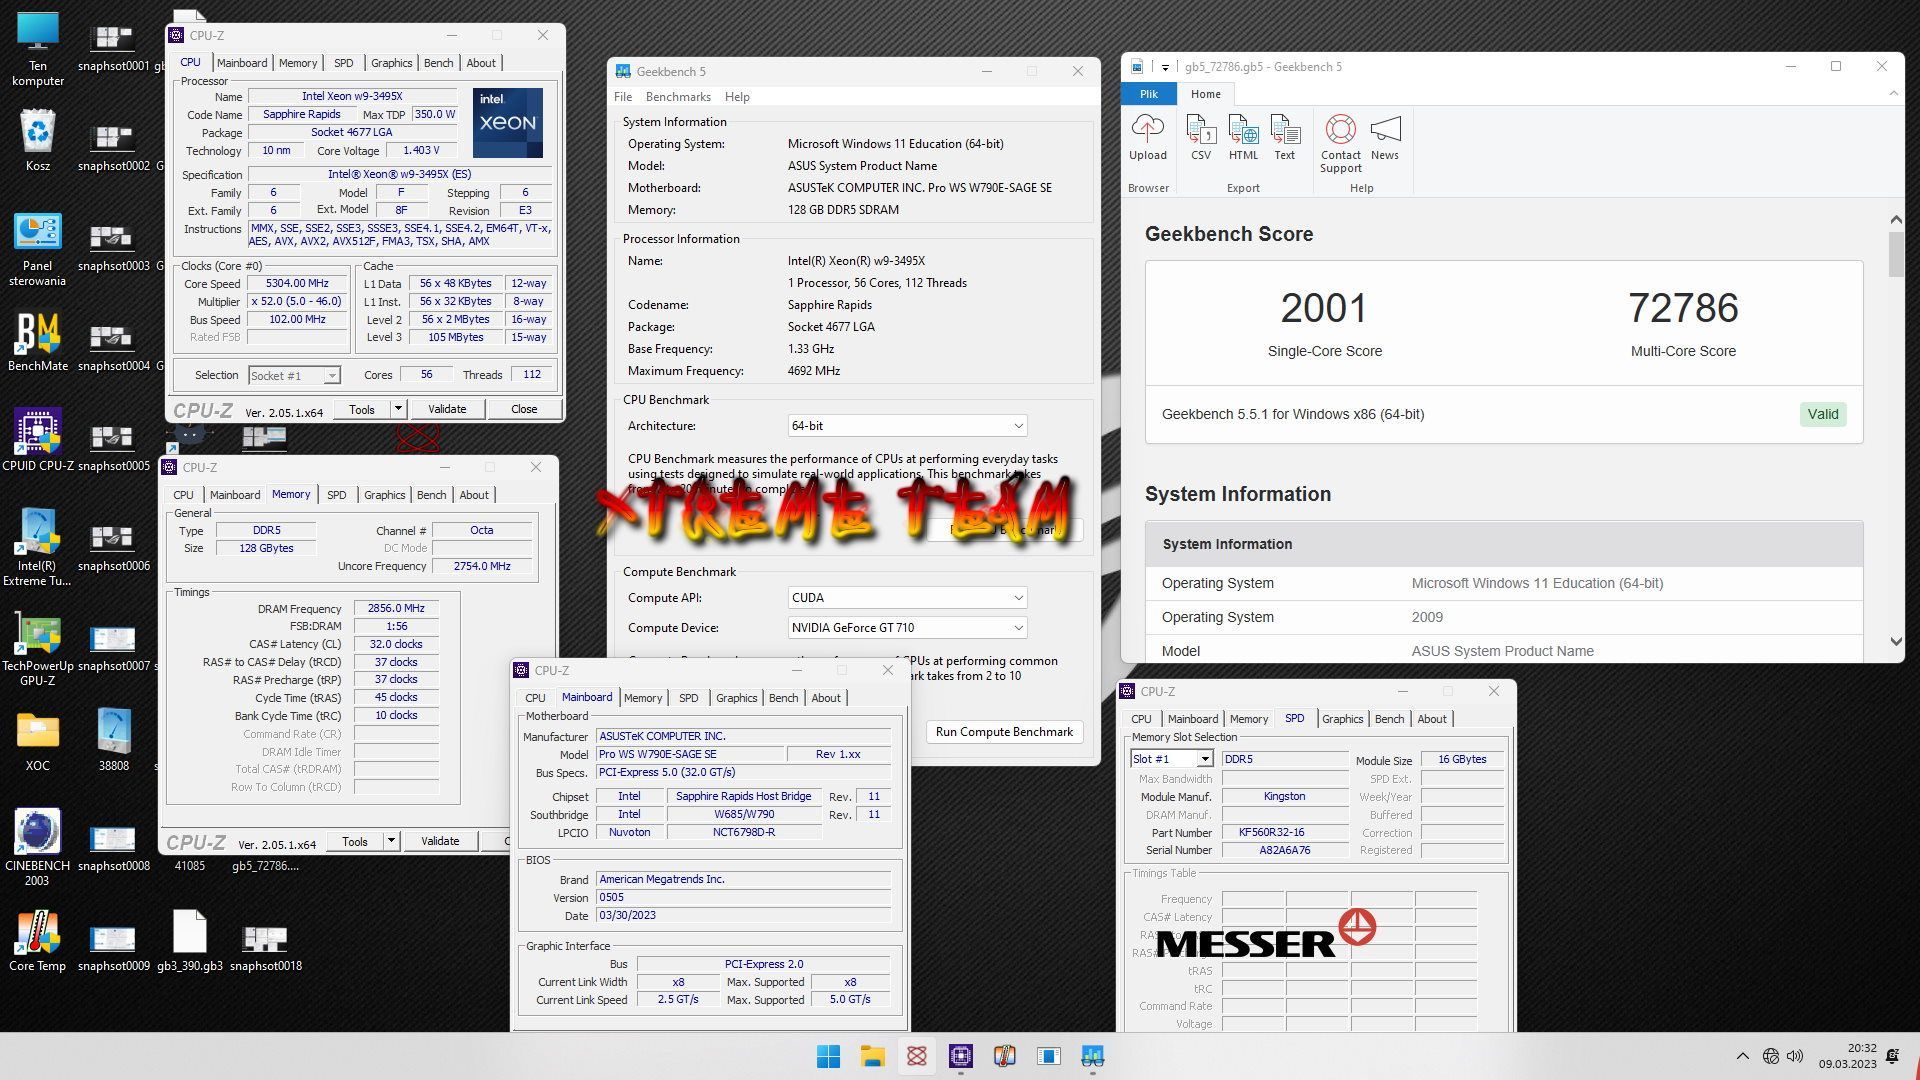
Task: Click Tools button in CPU-Z CPU window
Action: (x=362, y=409)
